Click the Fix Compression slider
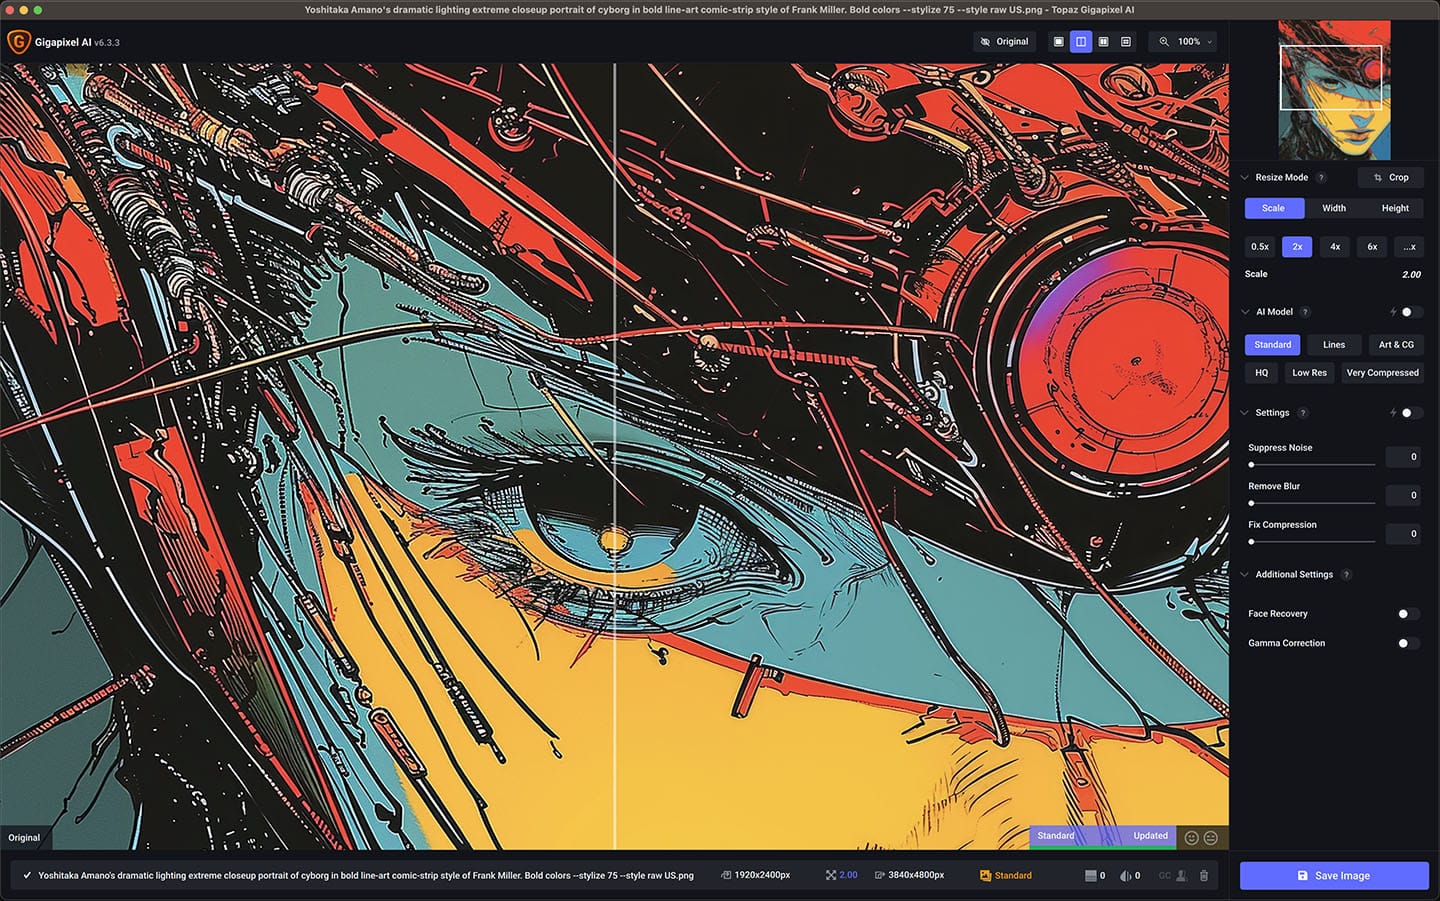This screenshot has width=1440, height=901. [1312, 542]
